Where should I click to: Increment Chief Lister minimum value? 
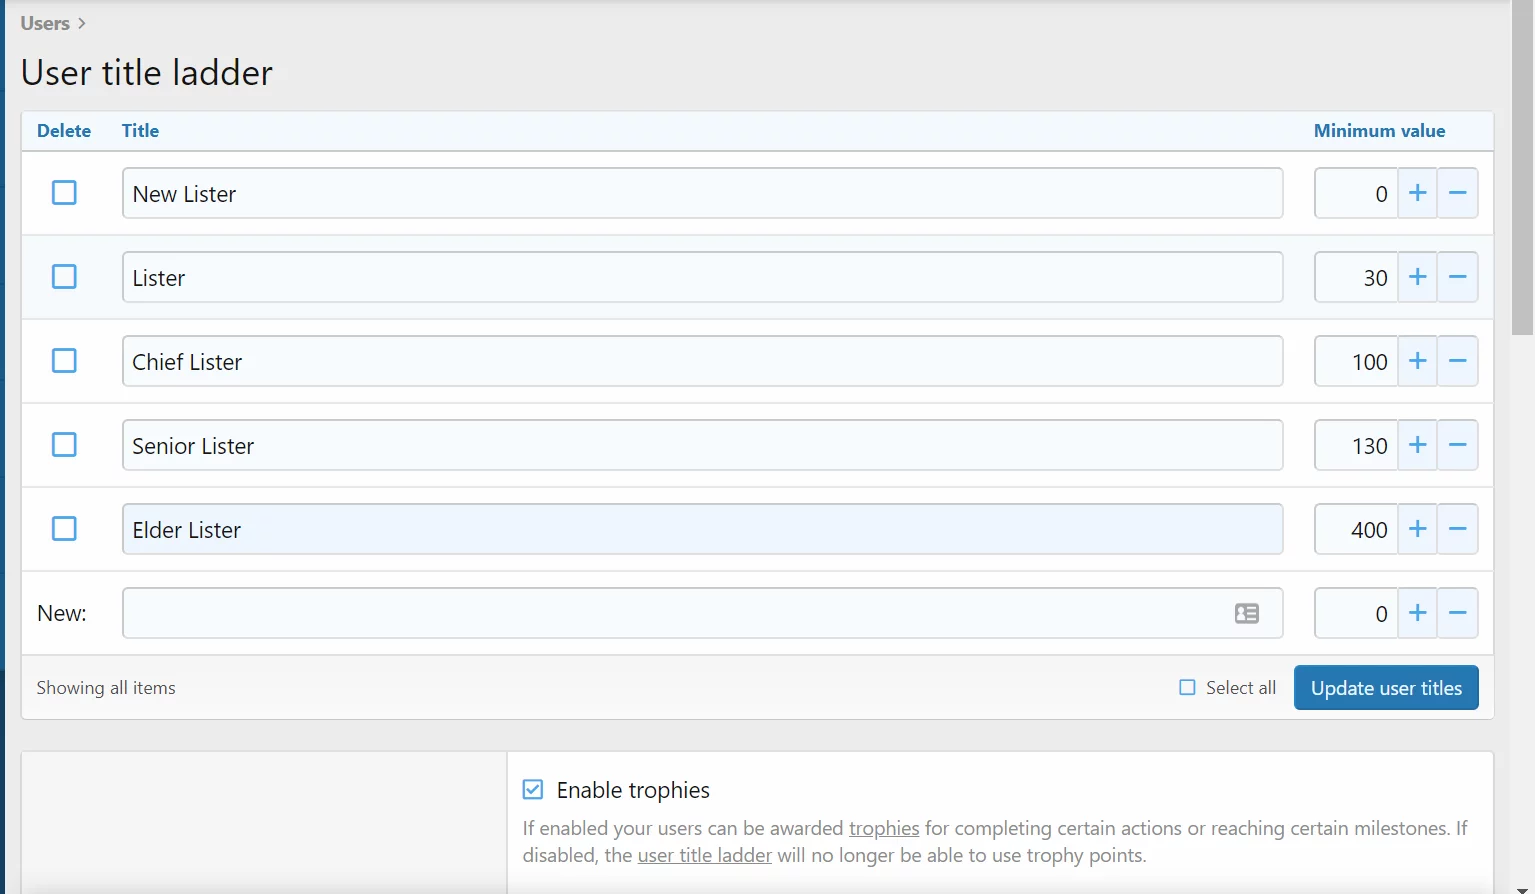click(1417, 361)
